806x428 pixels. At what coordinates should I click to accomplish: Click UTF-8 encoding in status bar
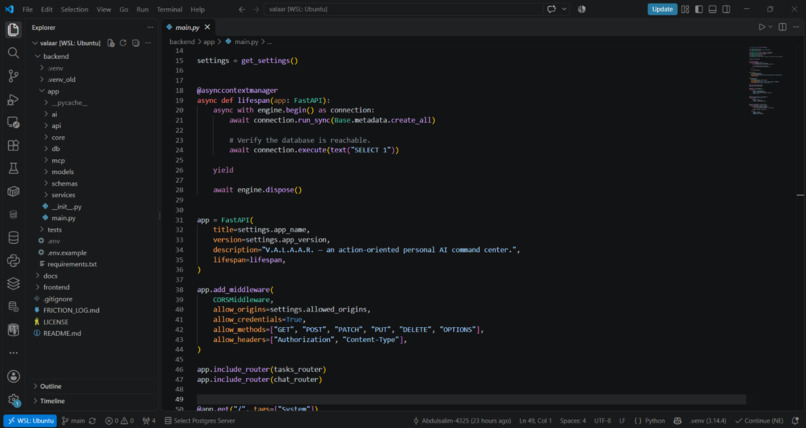coord(602,421)
